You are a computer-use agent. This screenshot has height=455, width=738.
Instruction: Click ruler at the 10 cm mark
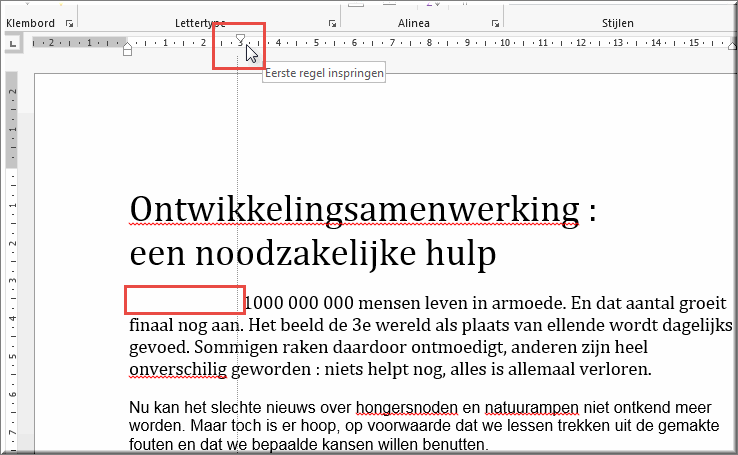(x=505, y=43)
